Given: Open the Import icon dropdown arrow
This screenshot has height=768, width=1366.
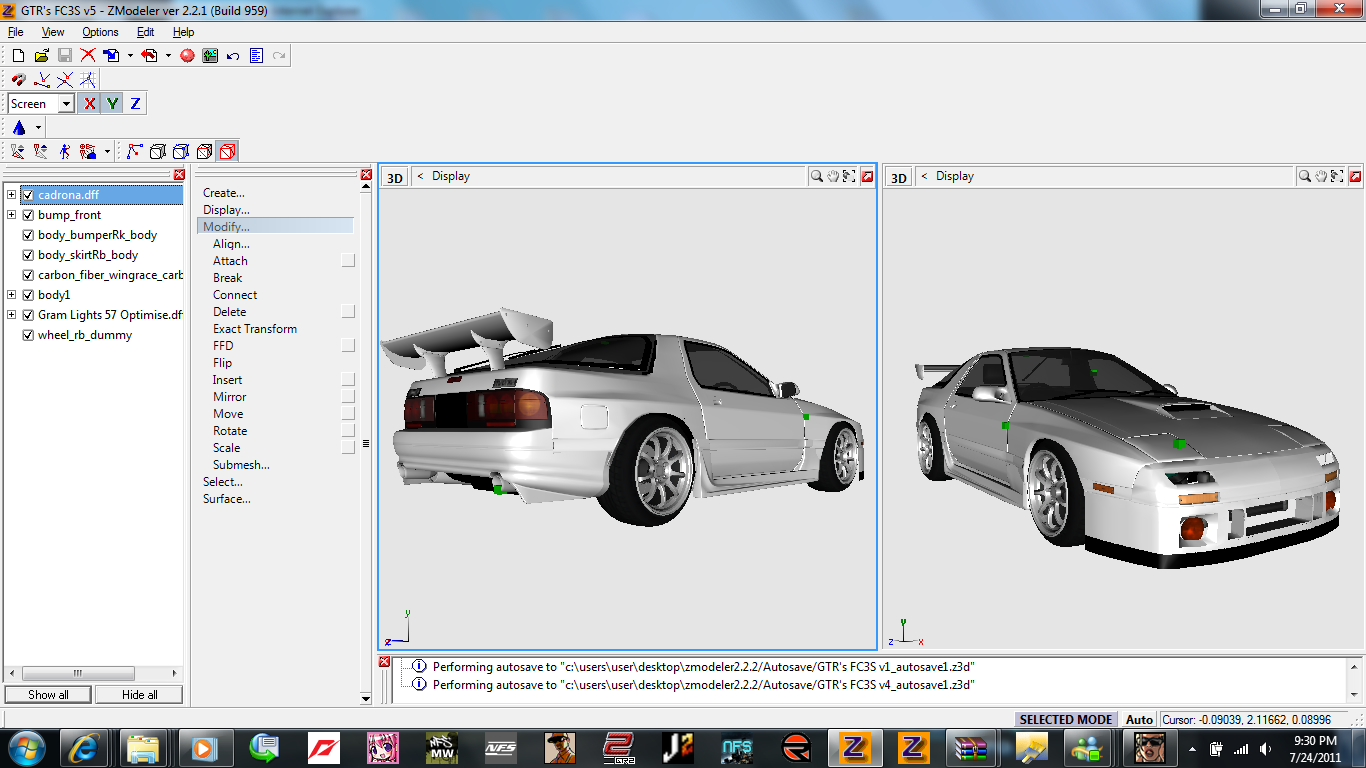Looking at the screenshot, I should point(130,56).
